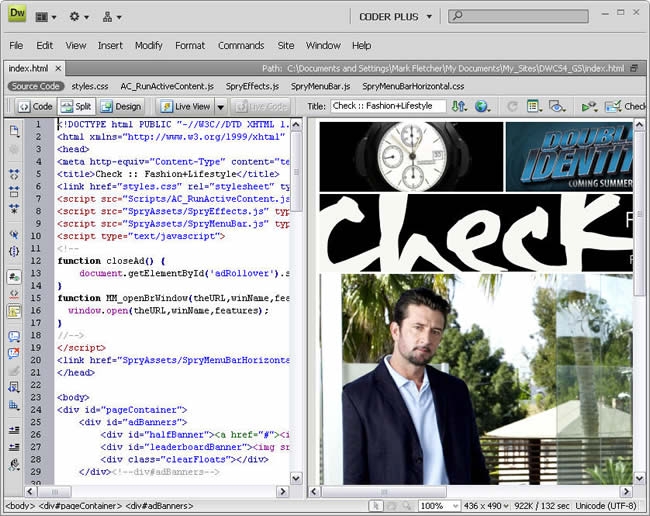650x516 pixels.
Task: Click into the Title text field
Action: [x=388, y=106]
